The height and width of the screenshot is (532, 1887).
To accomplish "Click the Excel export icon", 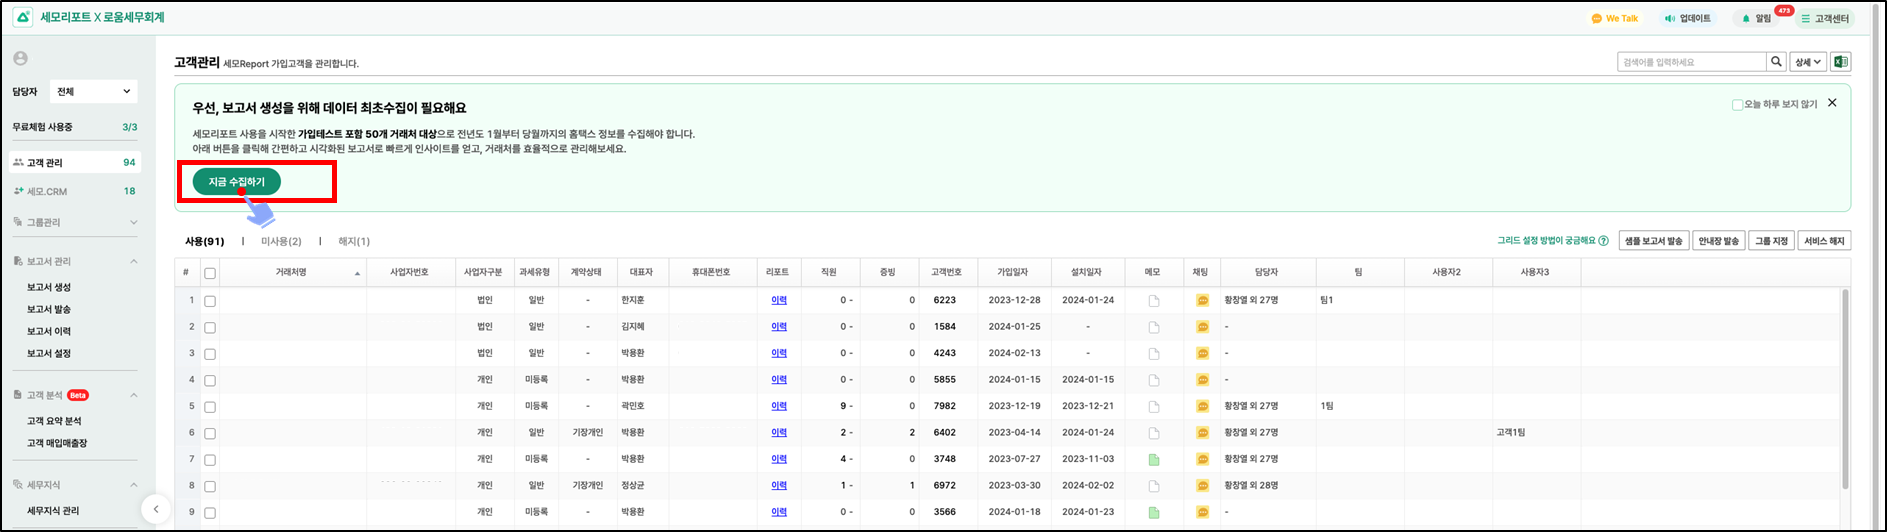I will click(x=1840, y=62).
